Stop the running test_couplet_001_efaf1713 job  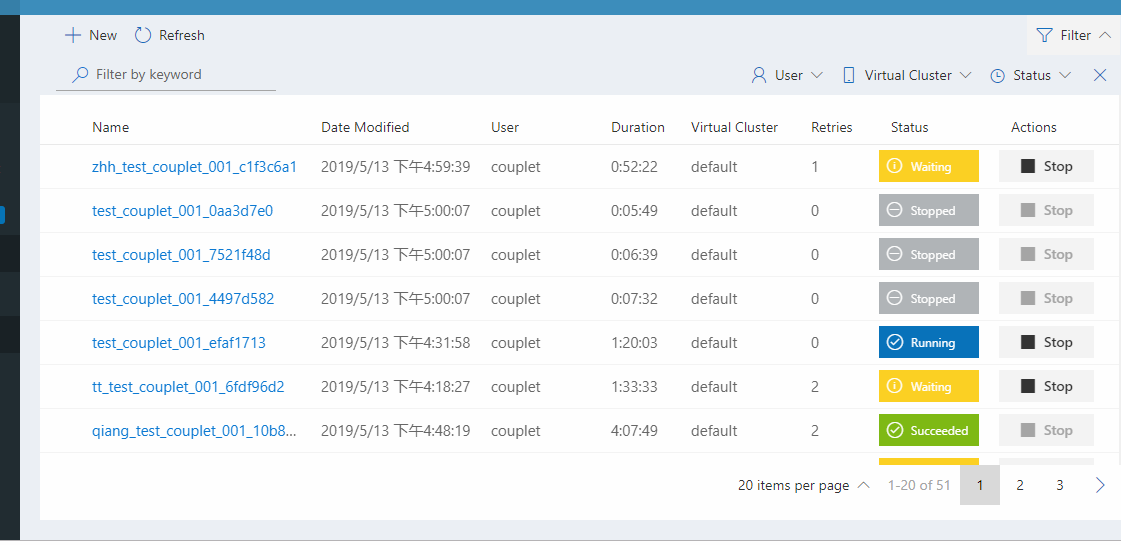coord(1046,343)
